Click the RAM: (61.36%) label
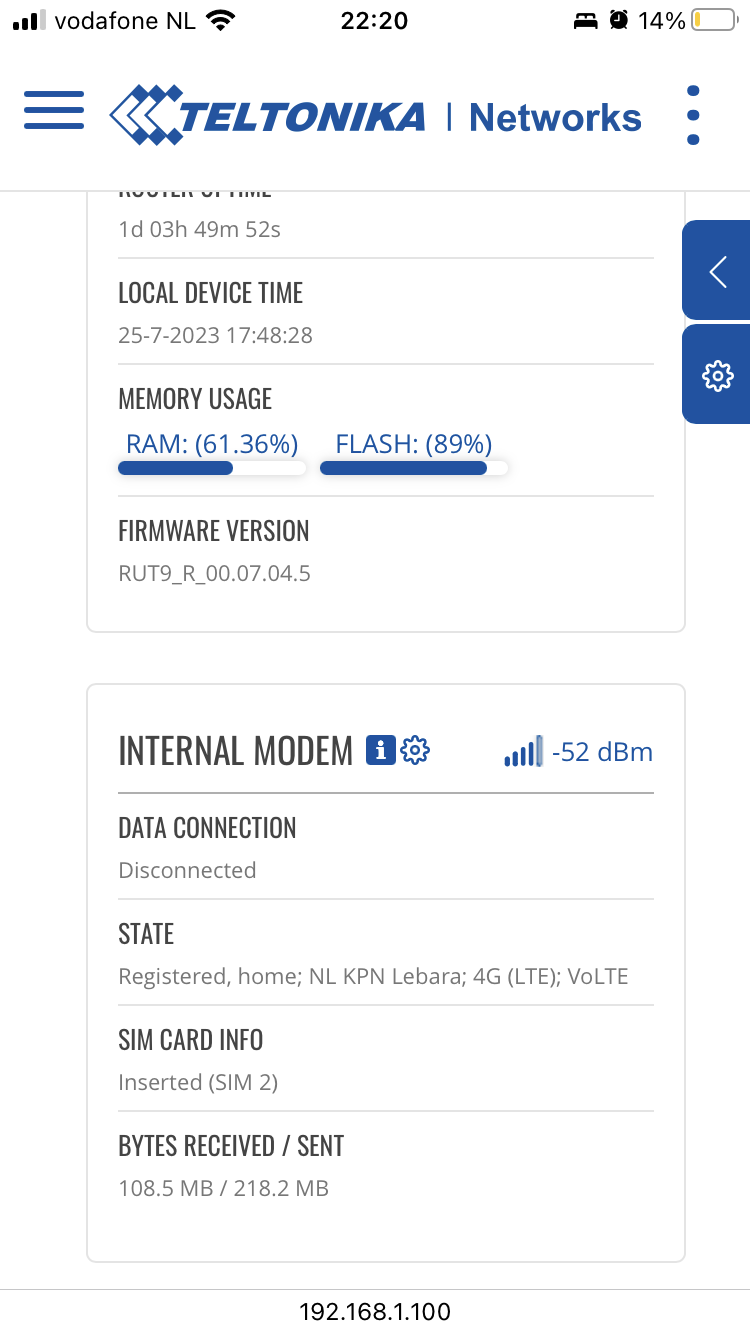Screen dimensions: 750x1334 (x=212, y=443)
